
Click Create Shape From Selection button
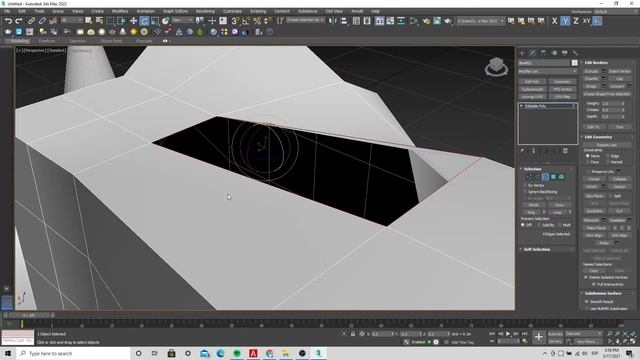pos(607,94)
